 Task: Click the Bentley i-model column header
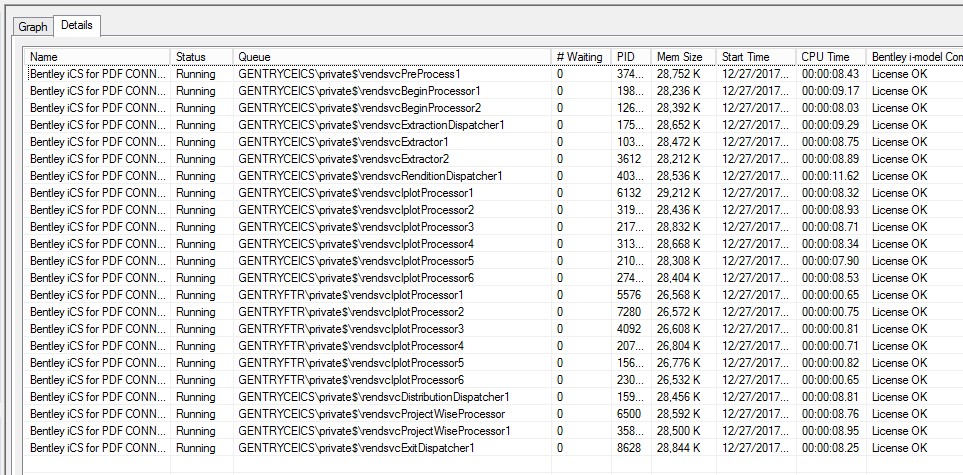(914, 57)
